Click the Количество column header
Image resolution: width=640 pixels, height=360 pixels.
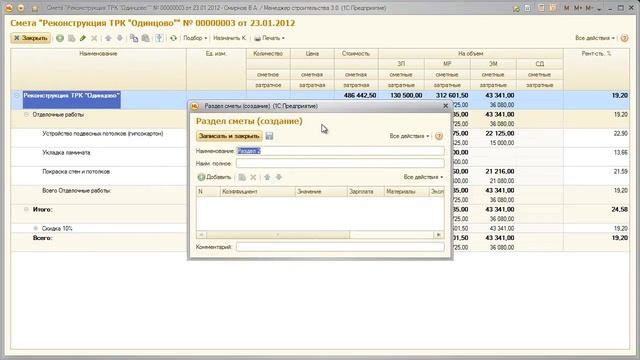(x=268, y=53)
